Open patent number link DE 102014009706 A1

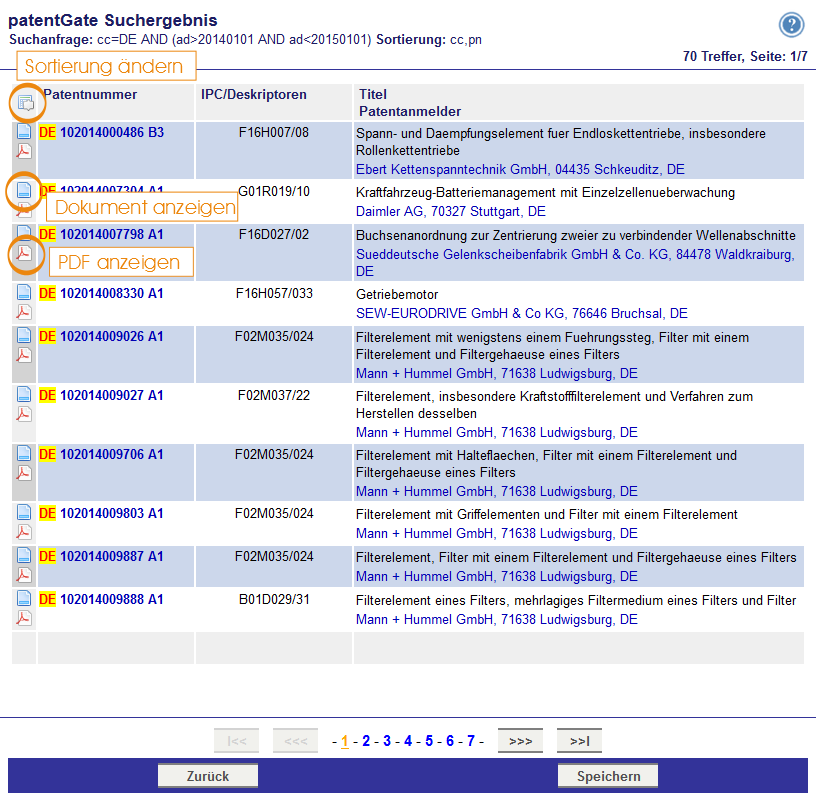101,454
